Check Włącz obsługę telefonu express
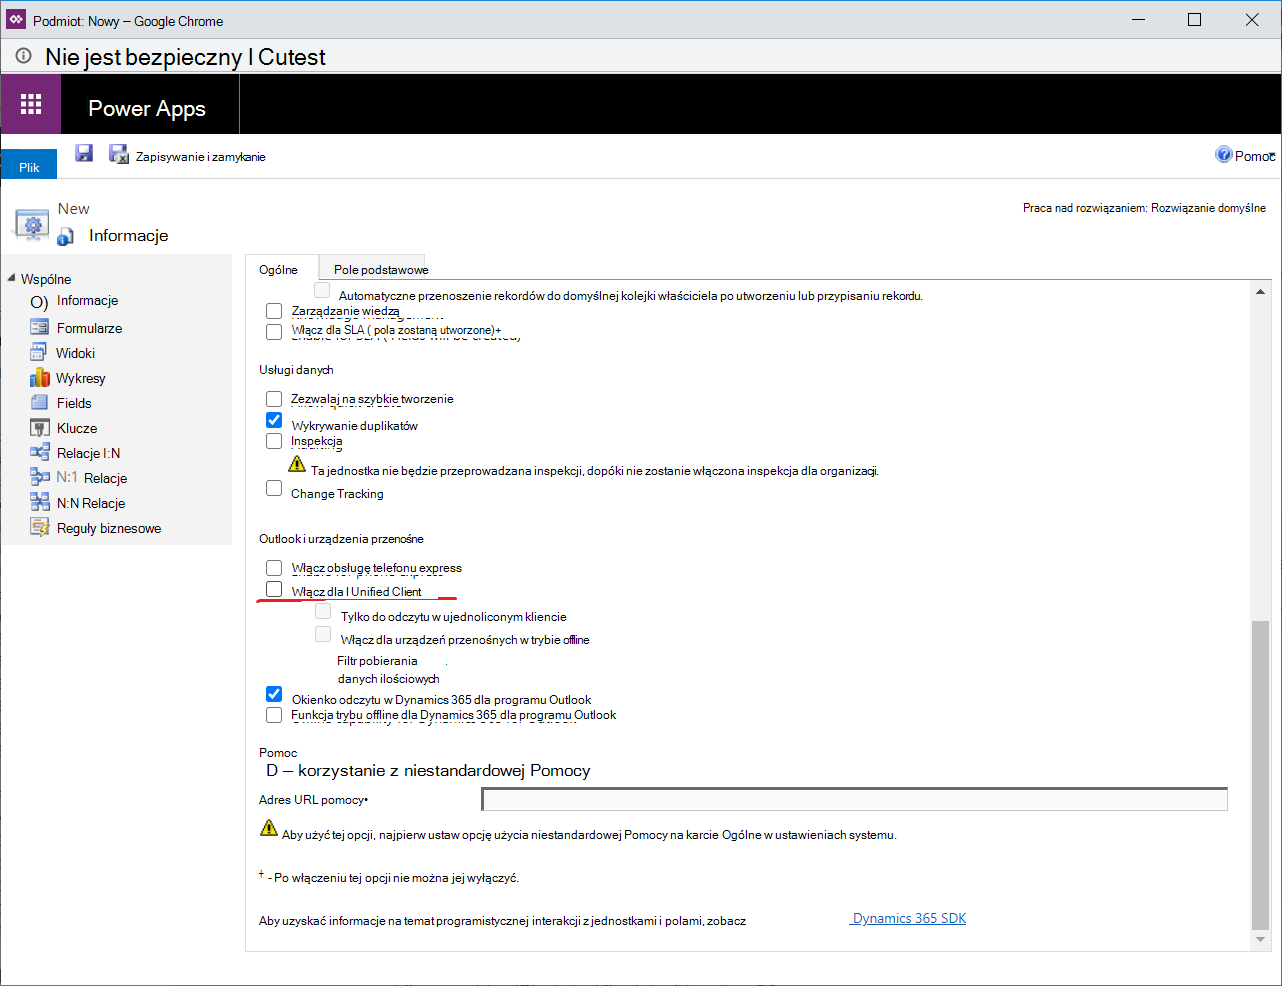The image size is (1282, 986). click(x=274, y=568)
